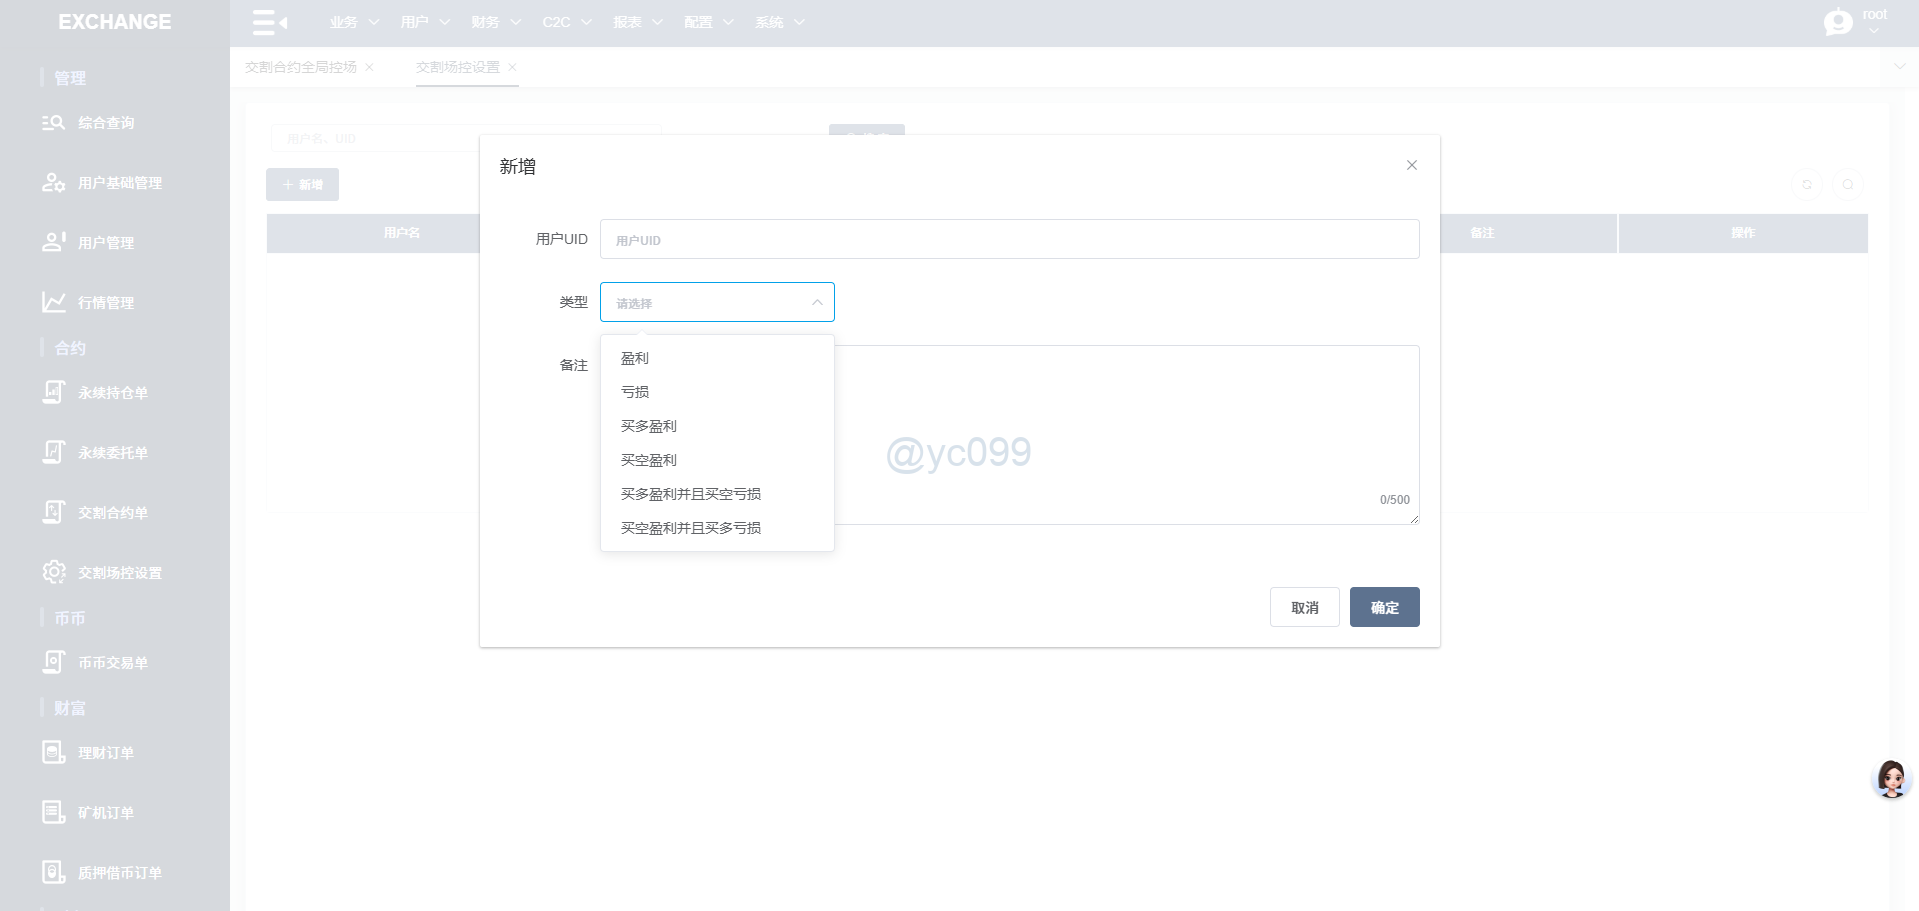Click the 行情管理 chart icon

click(53, 302)
